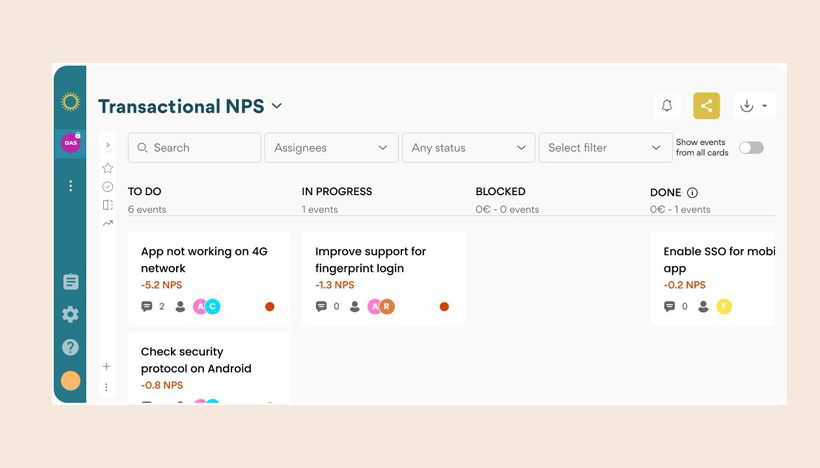Click the download icon

click(747, 106)
